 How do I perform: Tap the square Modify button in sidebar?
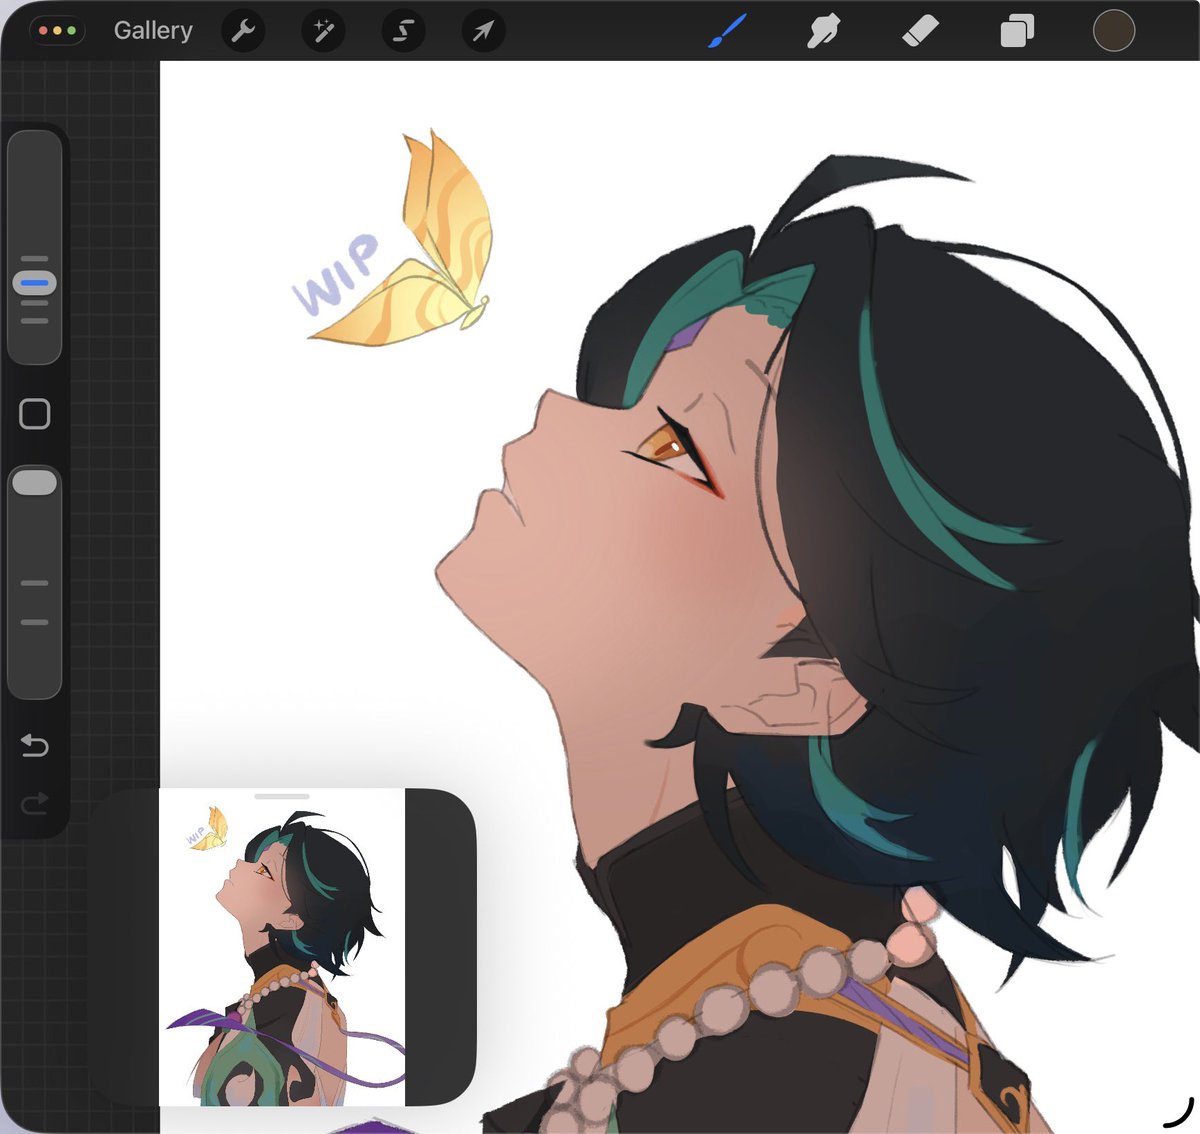point(35,414)
